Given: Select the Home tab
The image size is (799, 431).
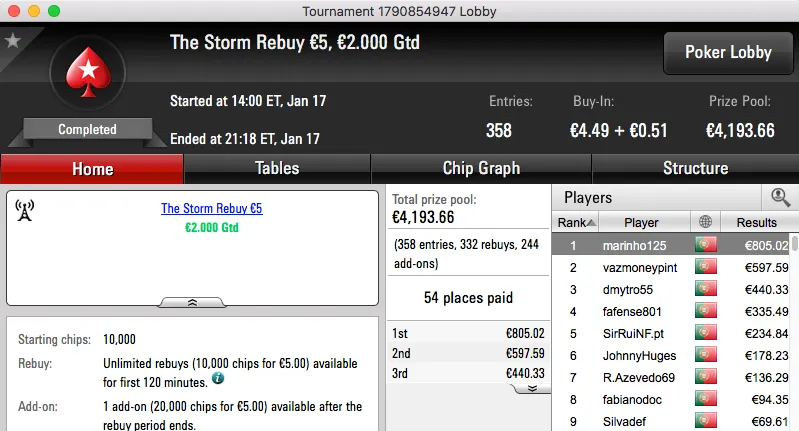Looking at the screenshot, I should (x=92, y=169).
